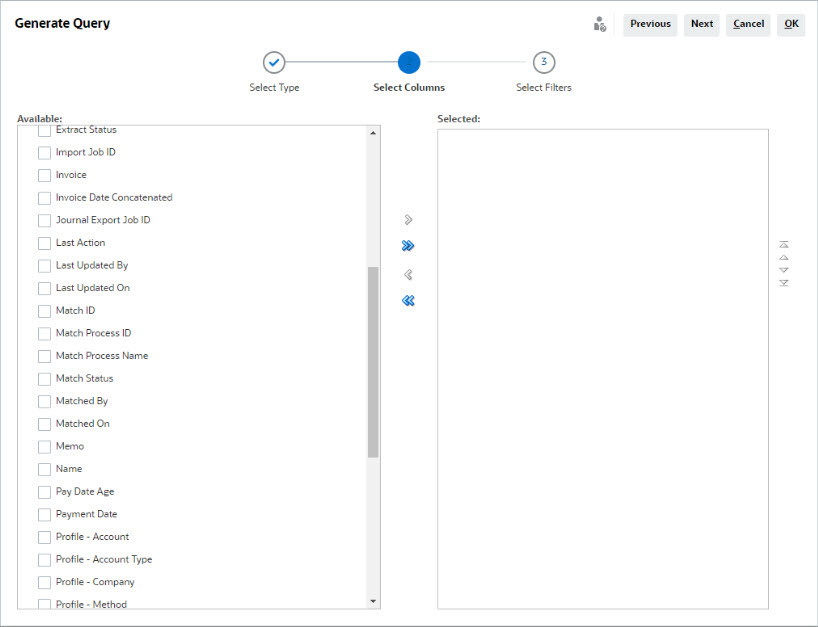The image size is (818, 627).
Task: Select the Pay Date Age checkbox
Action: pos(44,492)
